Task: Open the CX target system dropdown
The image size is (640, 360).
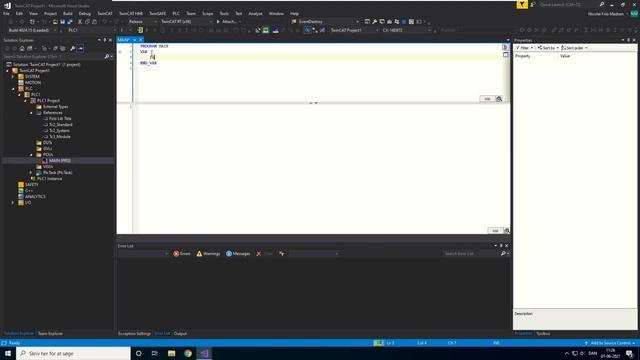Action: click(x=407, y=30)
